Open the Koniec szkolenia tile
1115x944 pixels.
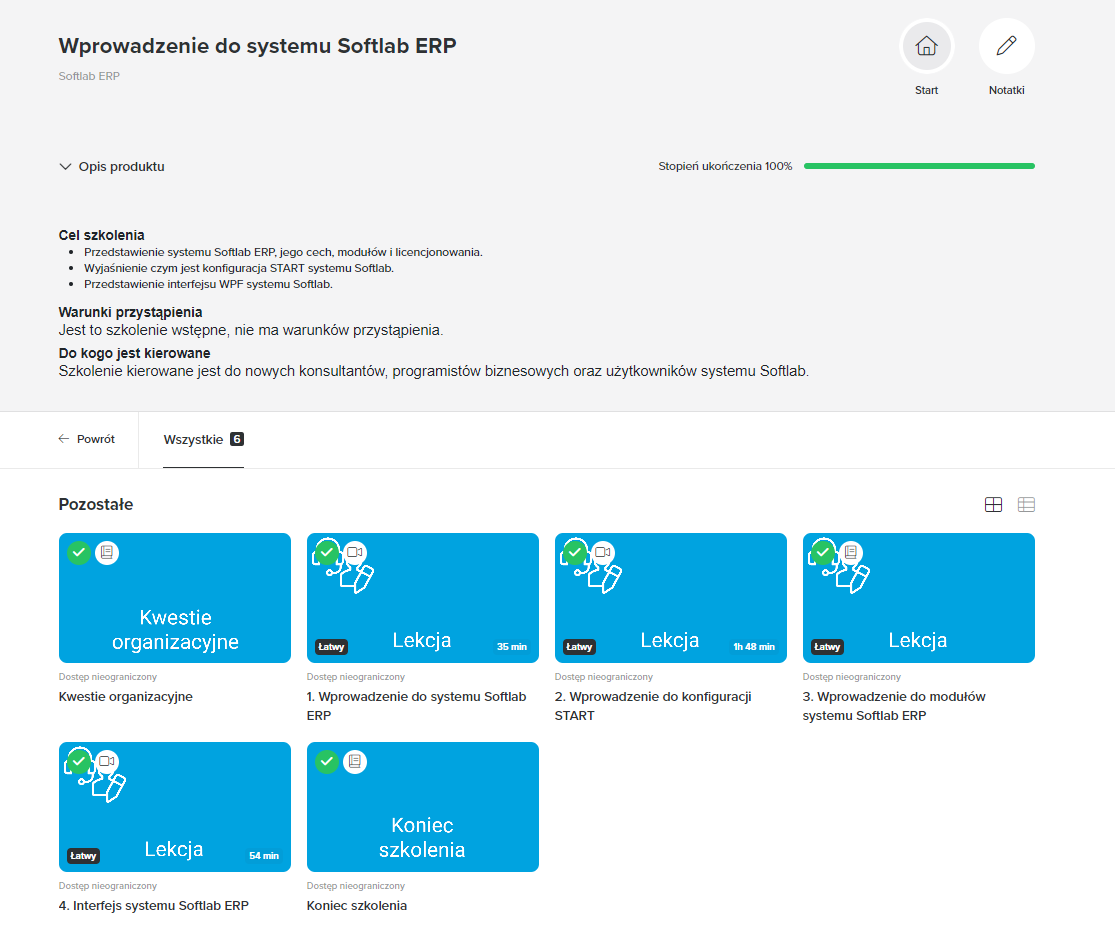click(x=423, y=807)
